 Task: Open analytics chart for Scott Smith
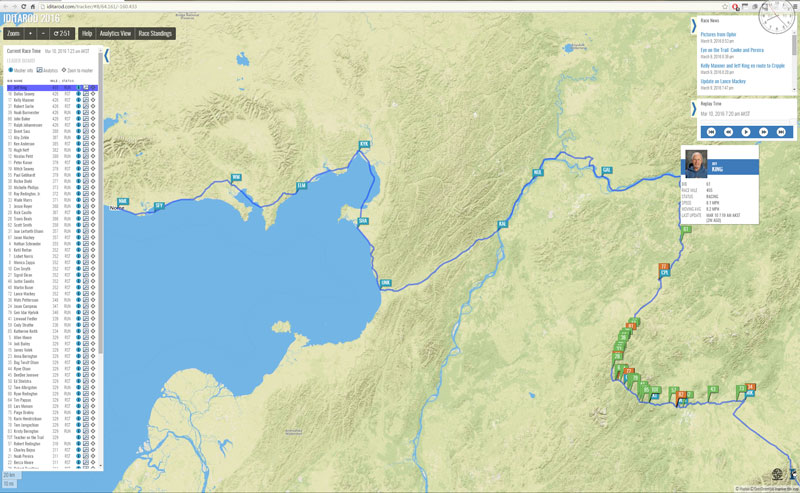point(86,225)
